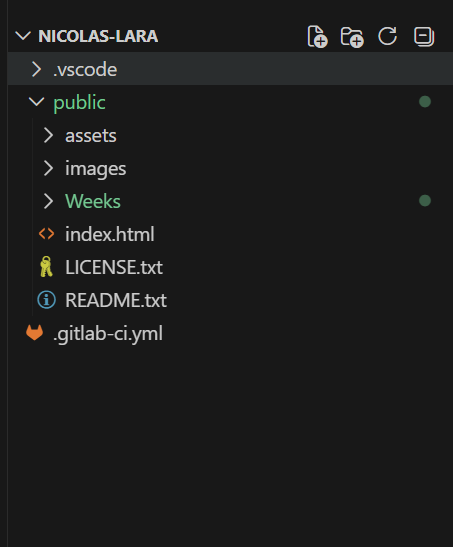Open the LICENSE.txt file

click(114, 267)
